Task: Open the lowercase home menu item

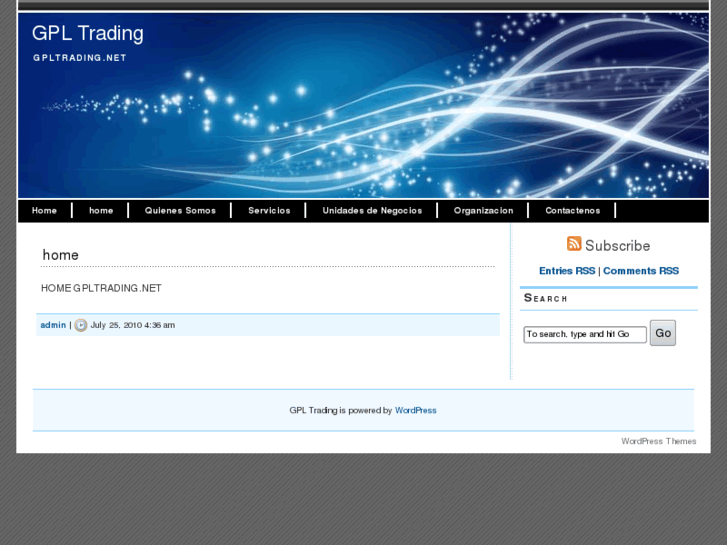Action: pyautogui.click(x=101, y=211)
